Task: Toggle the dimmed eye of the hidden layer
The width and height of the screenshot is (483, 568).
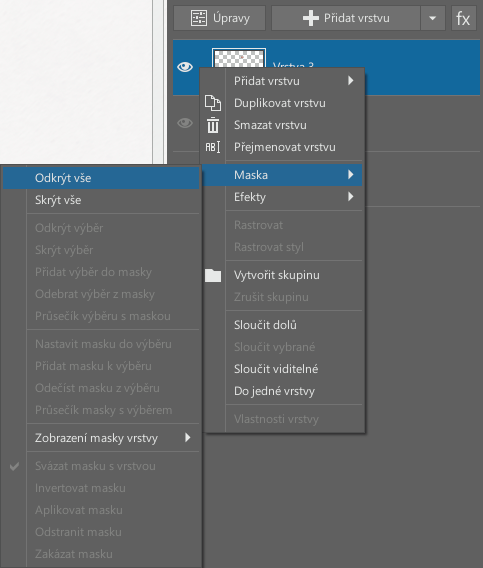Action: coord(185,123)
